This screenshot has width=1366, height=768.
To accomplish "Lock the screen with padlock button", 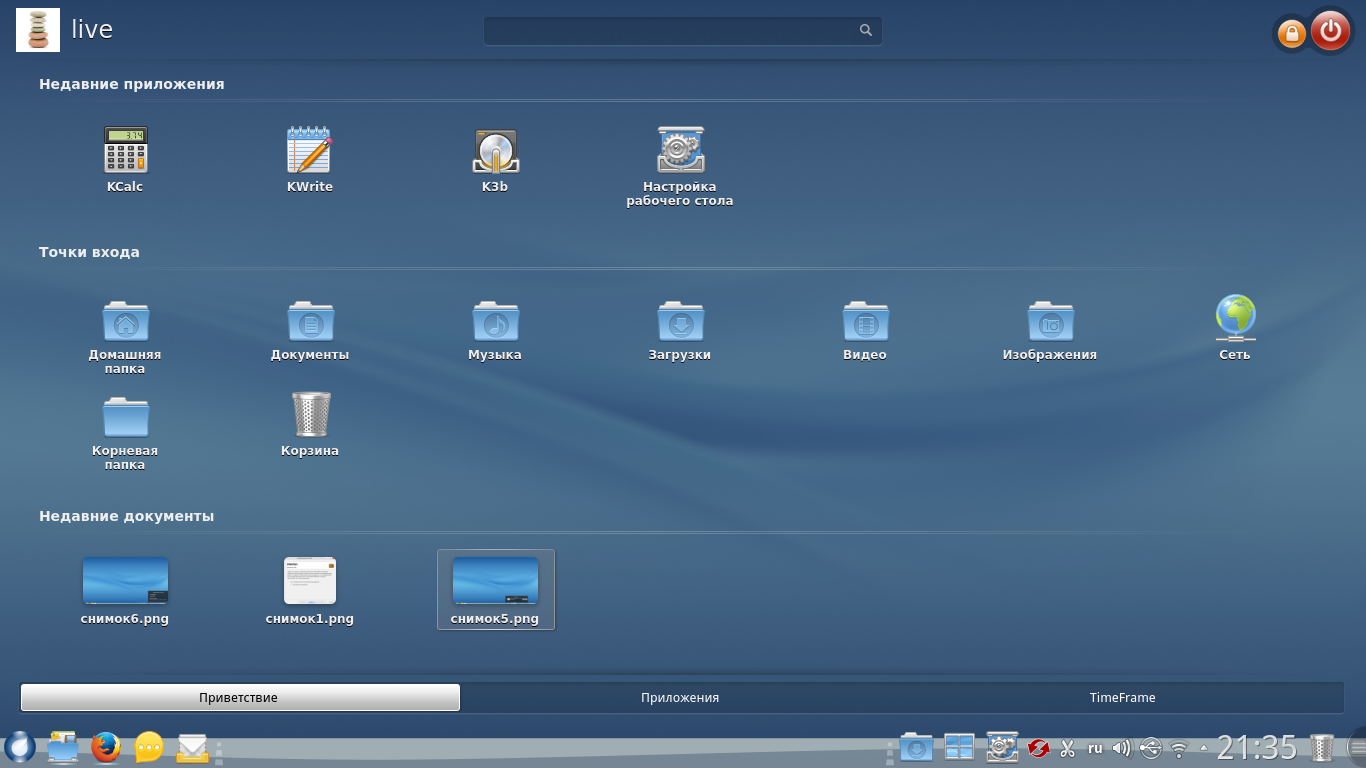I will [x=1291, y=34].
